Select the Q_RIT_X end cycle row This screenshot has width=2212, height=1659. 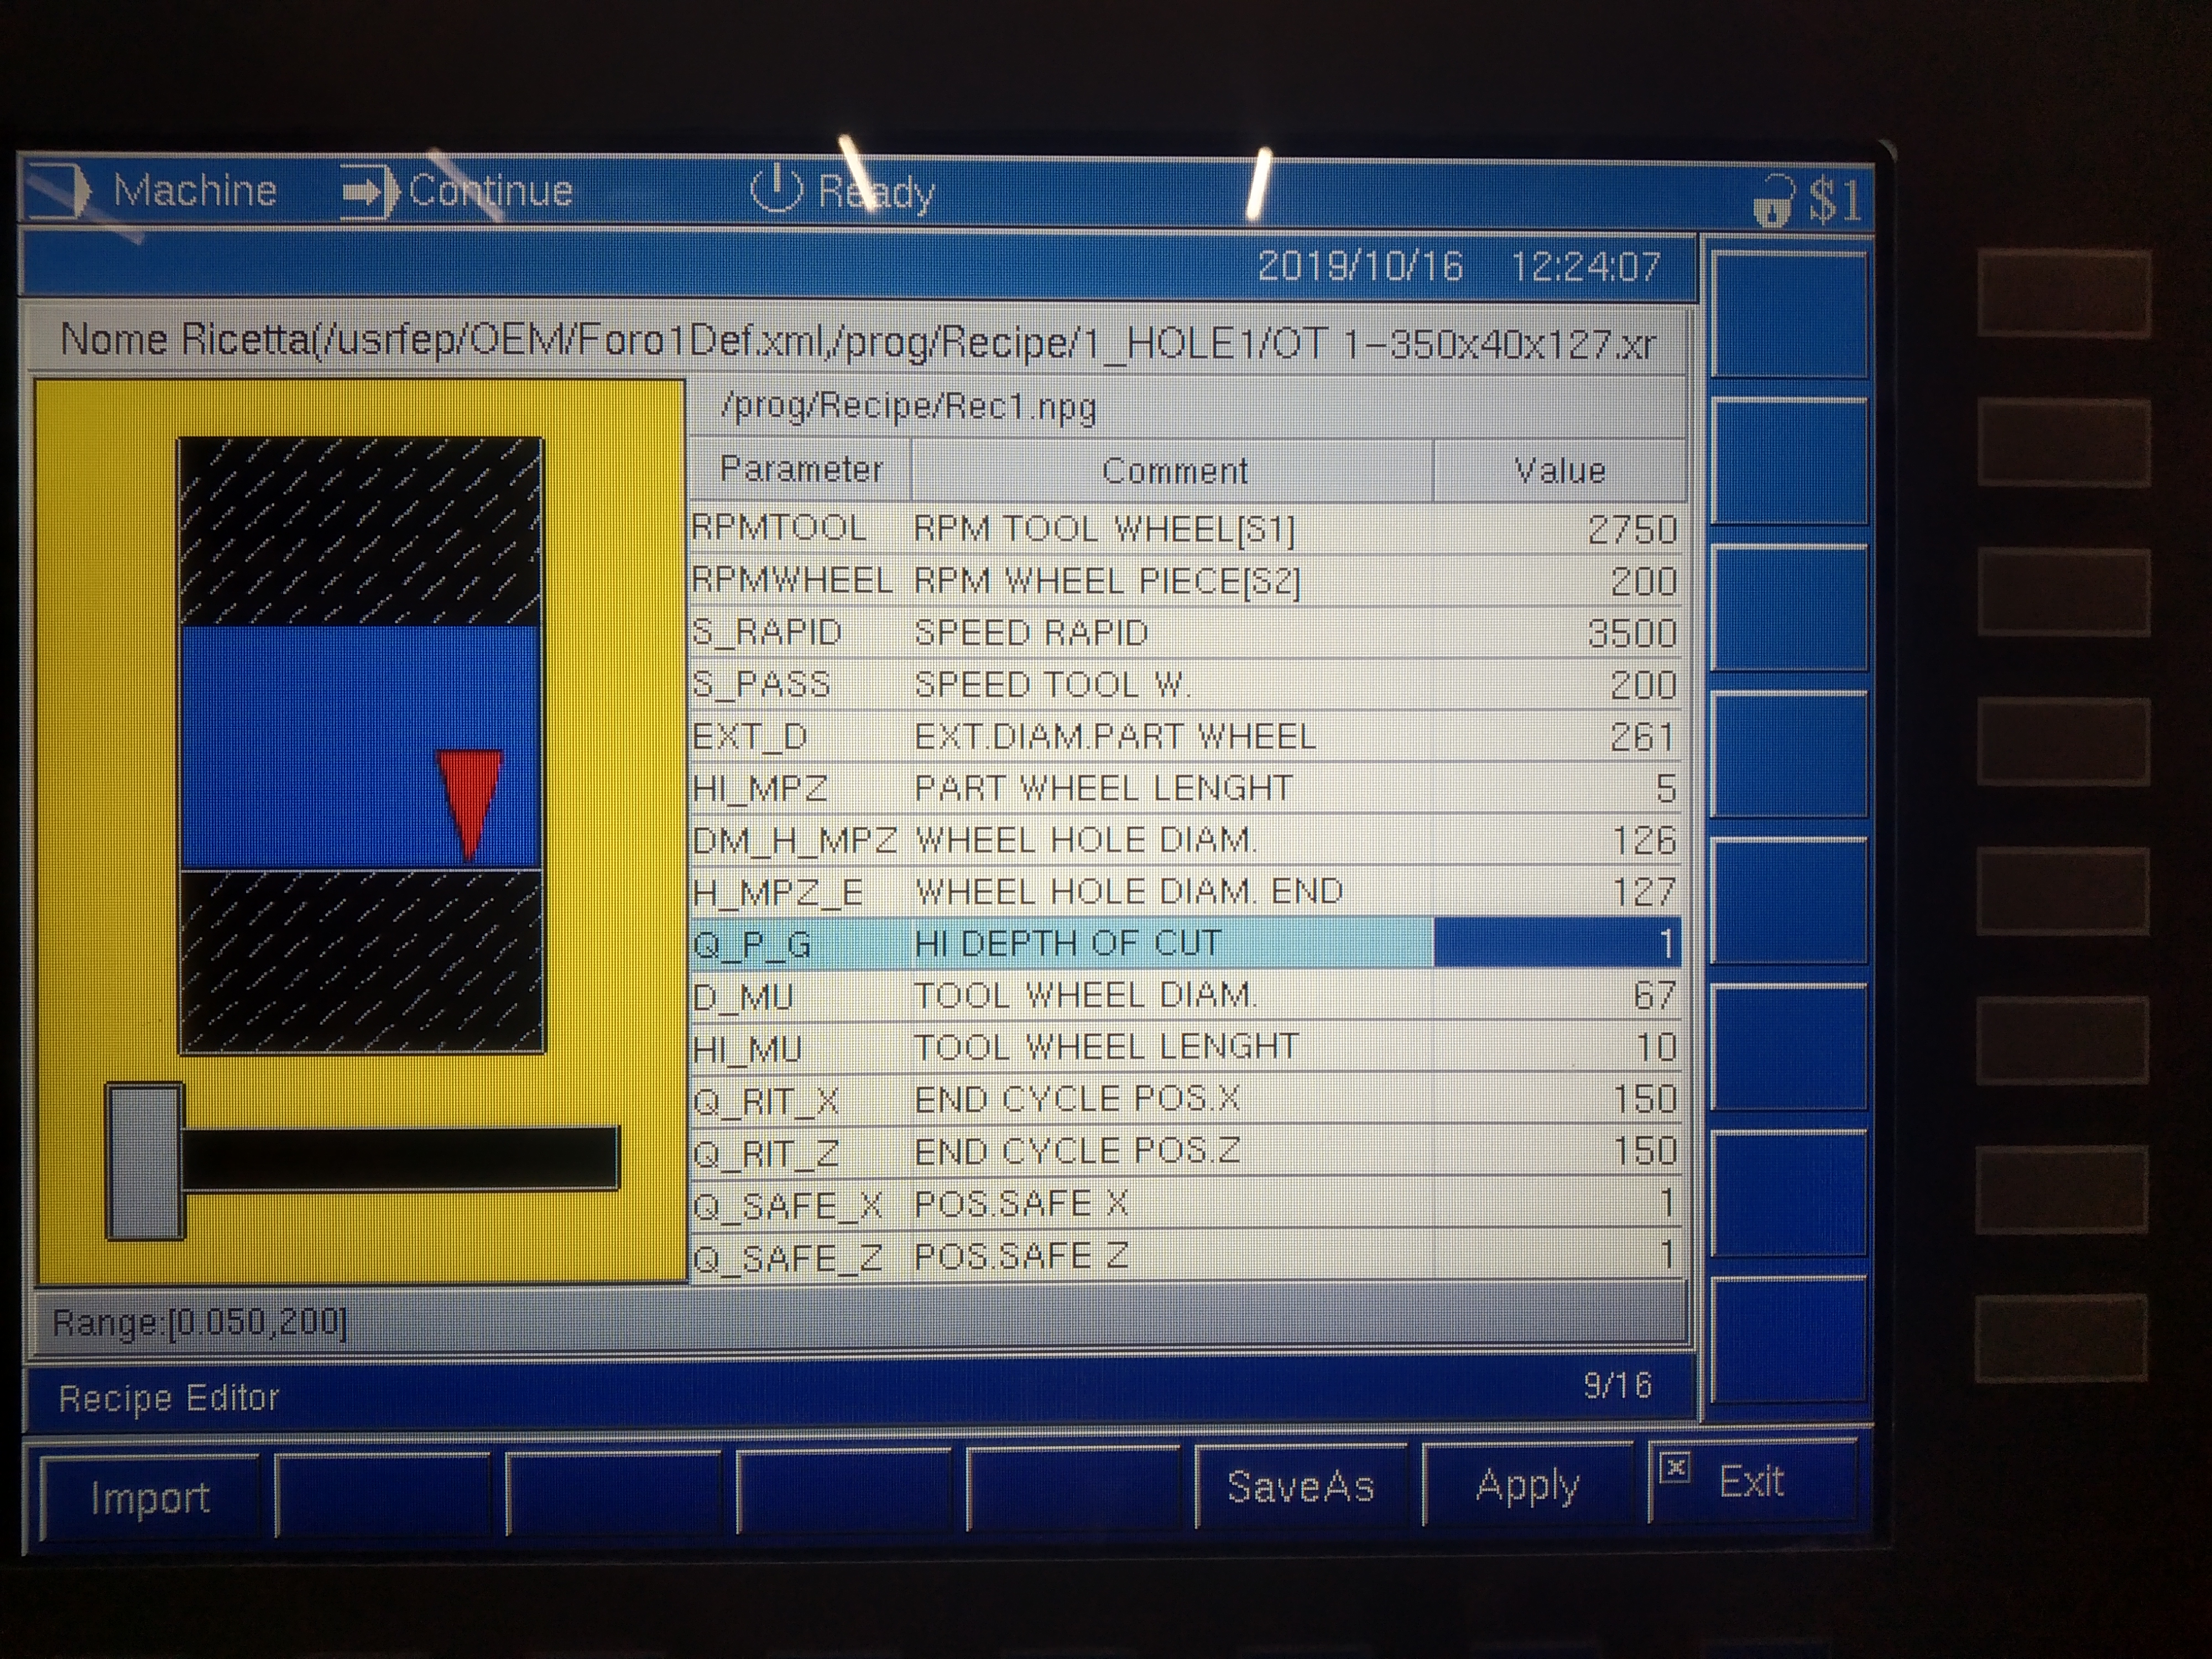point(1186,1099)
